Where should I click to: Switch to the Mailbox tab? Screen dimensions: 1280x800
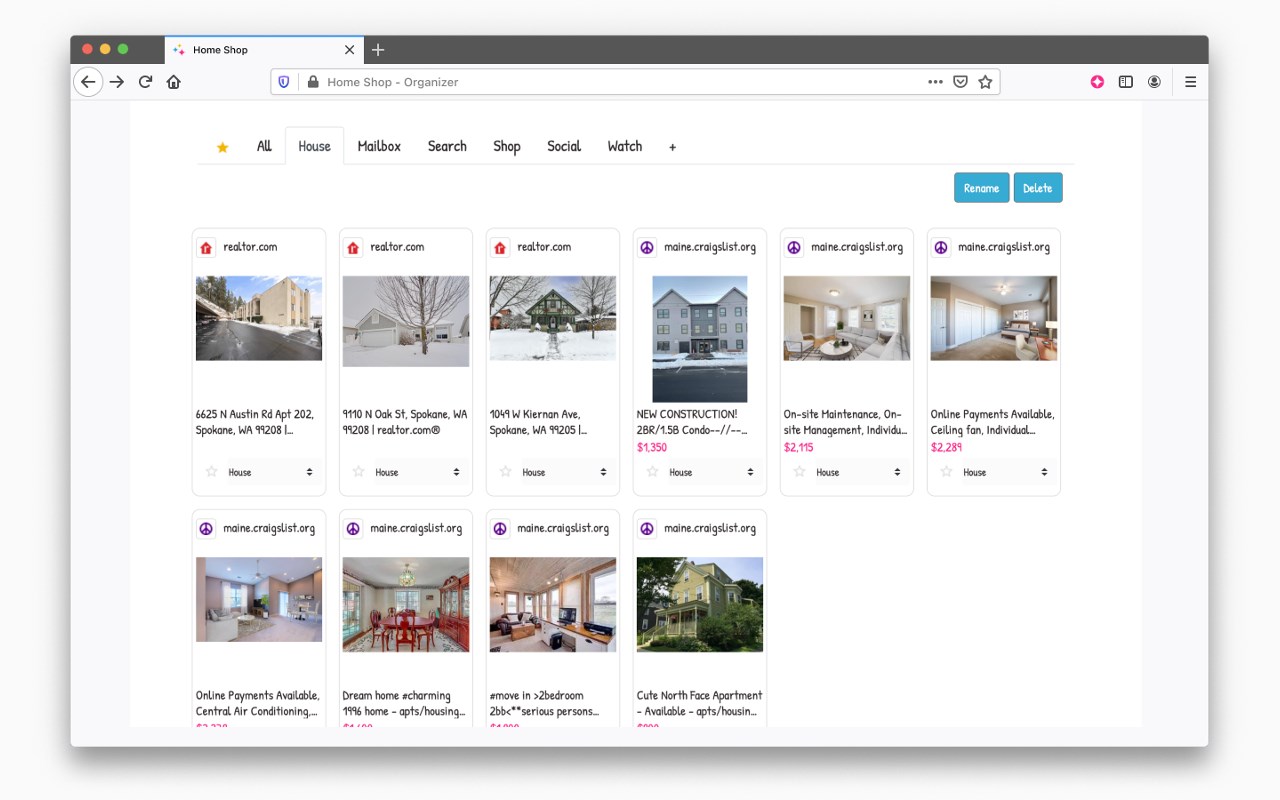tap(379, 146)
